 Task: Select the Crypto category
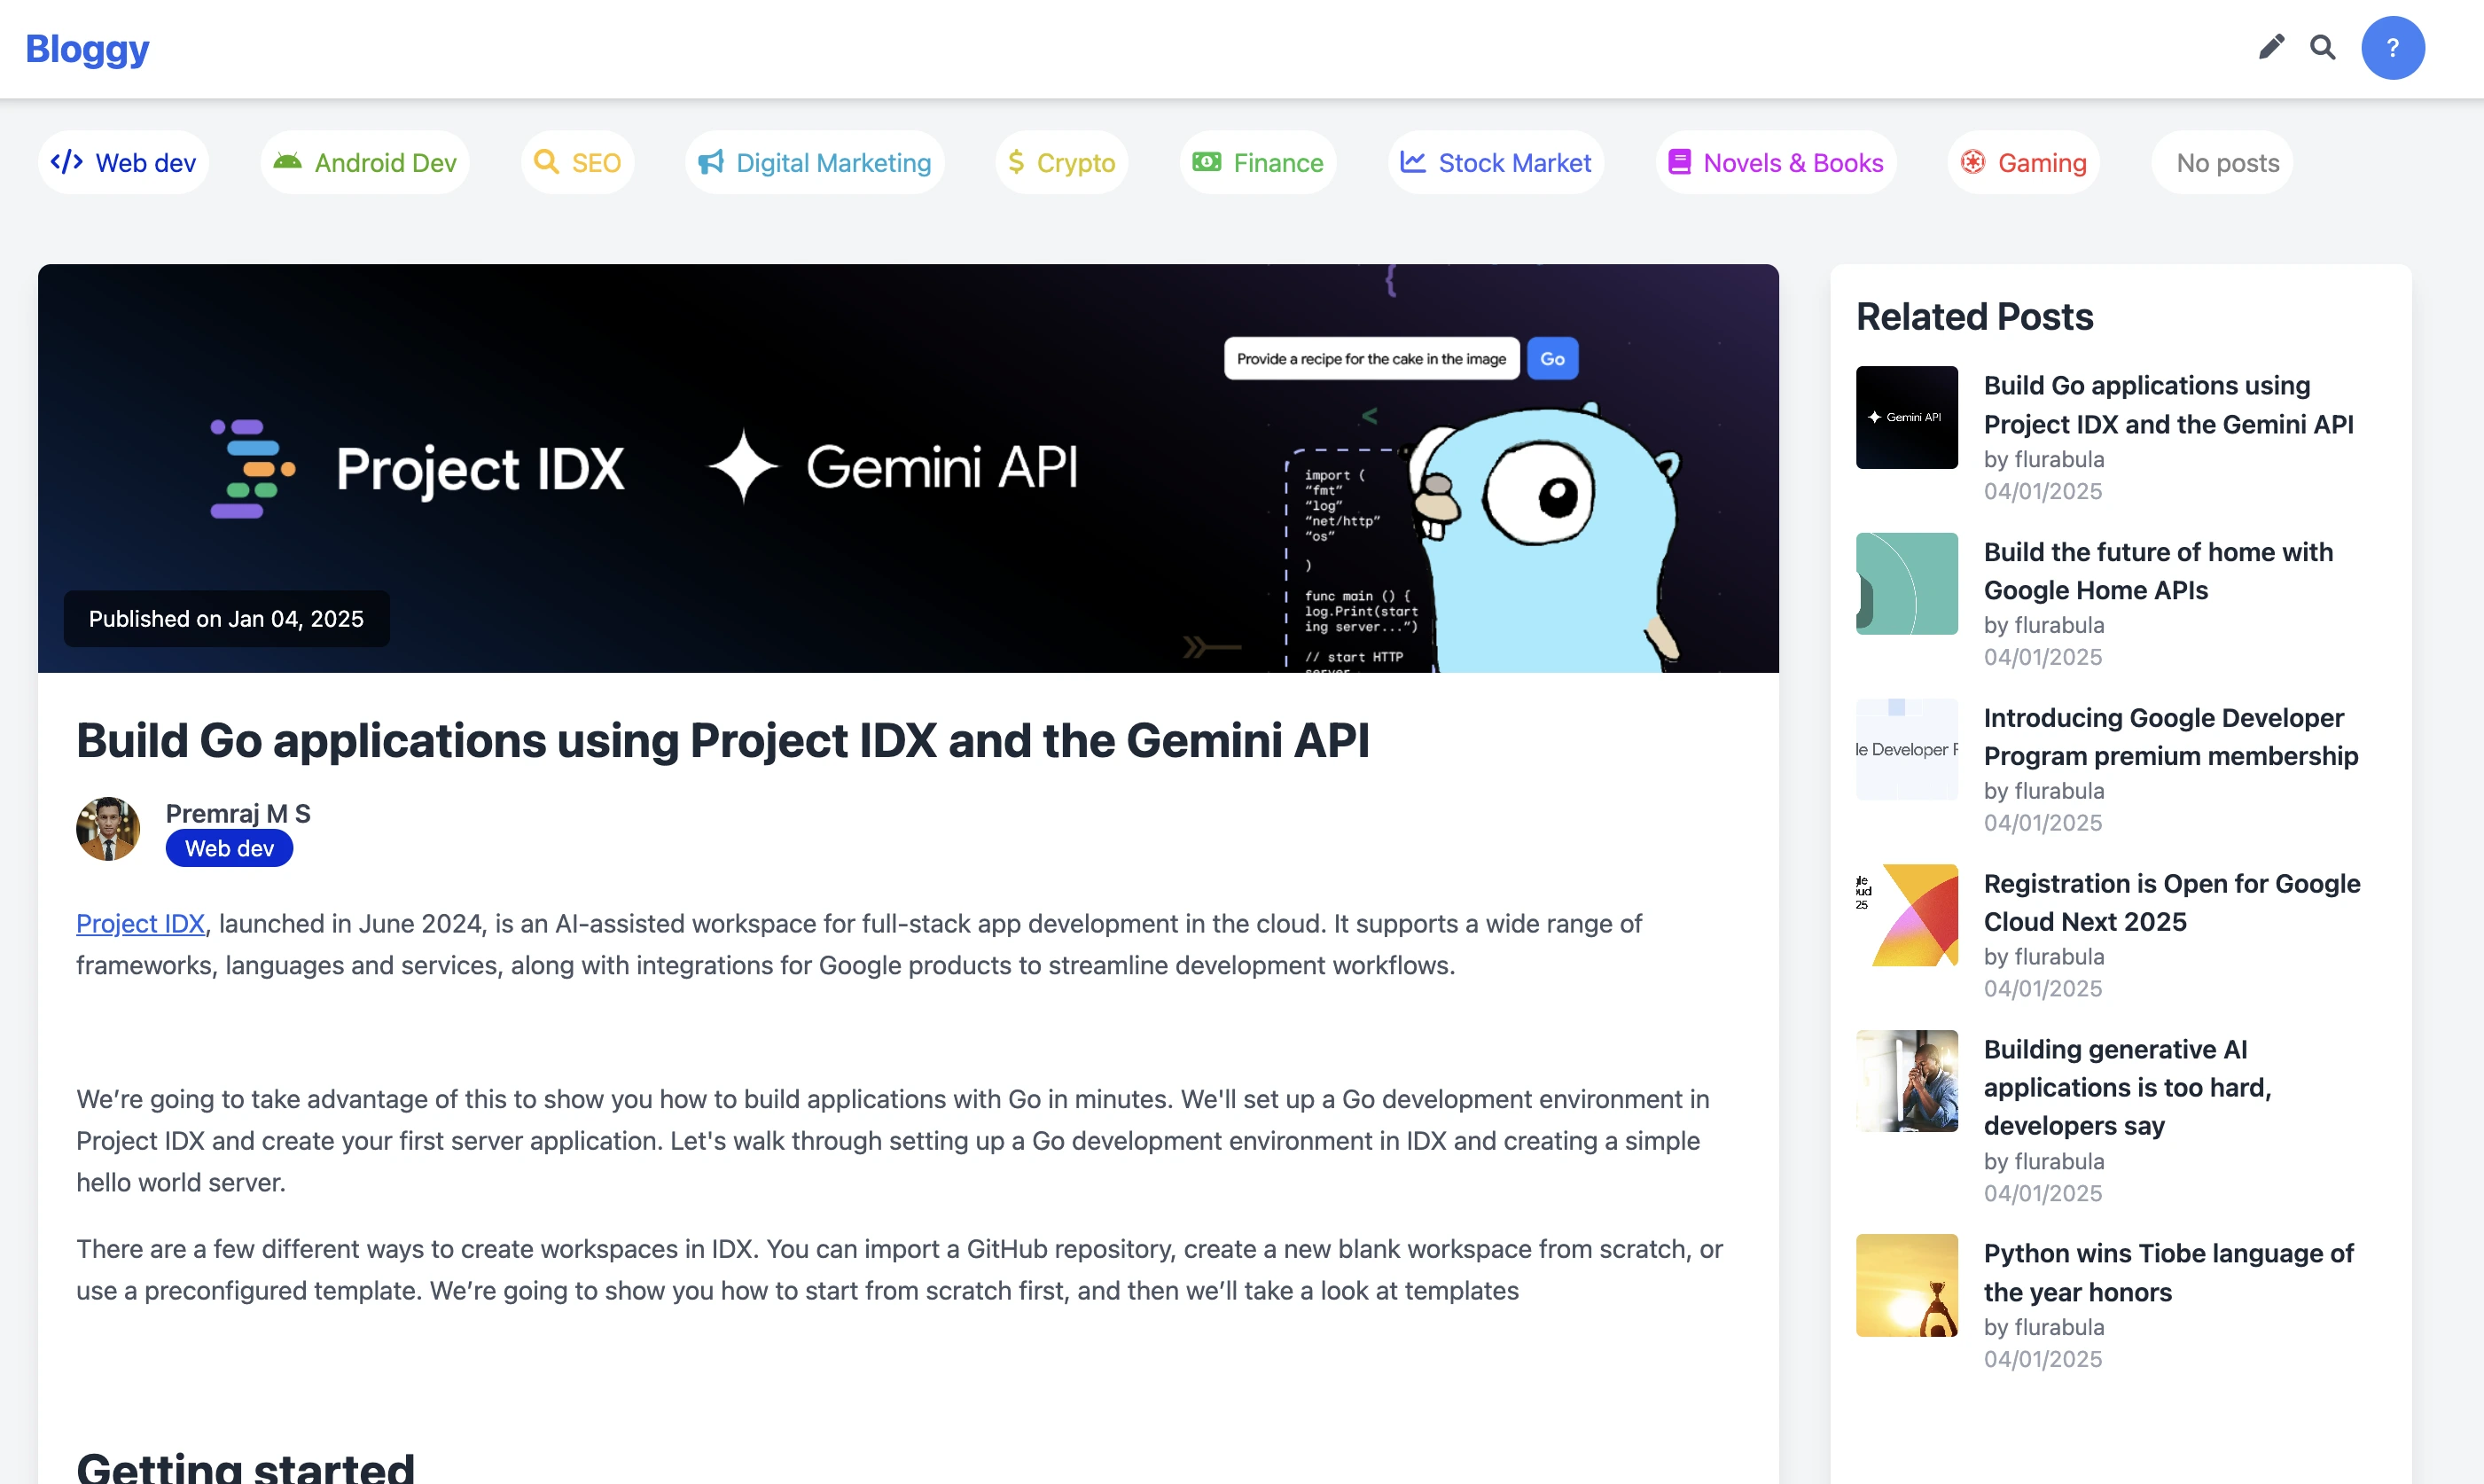[1061, 162]
